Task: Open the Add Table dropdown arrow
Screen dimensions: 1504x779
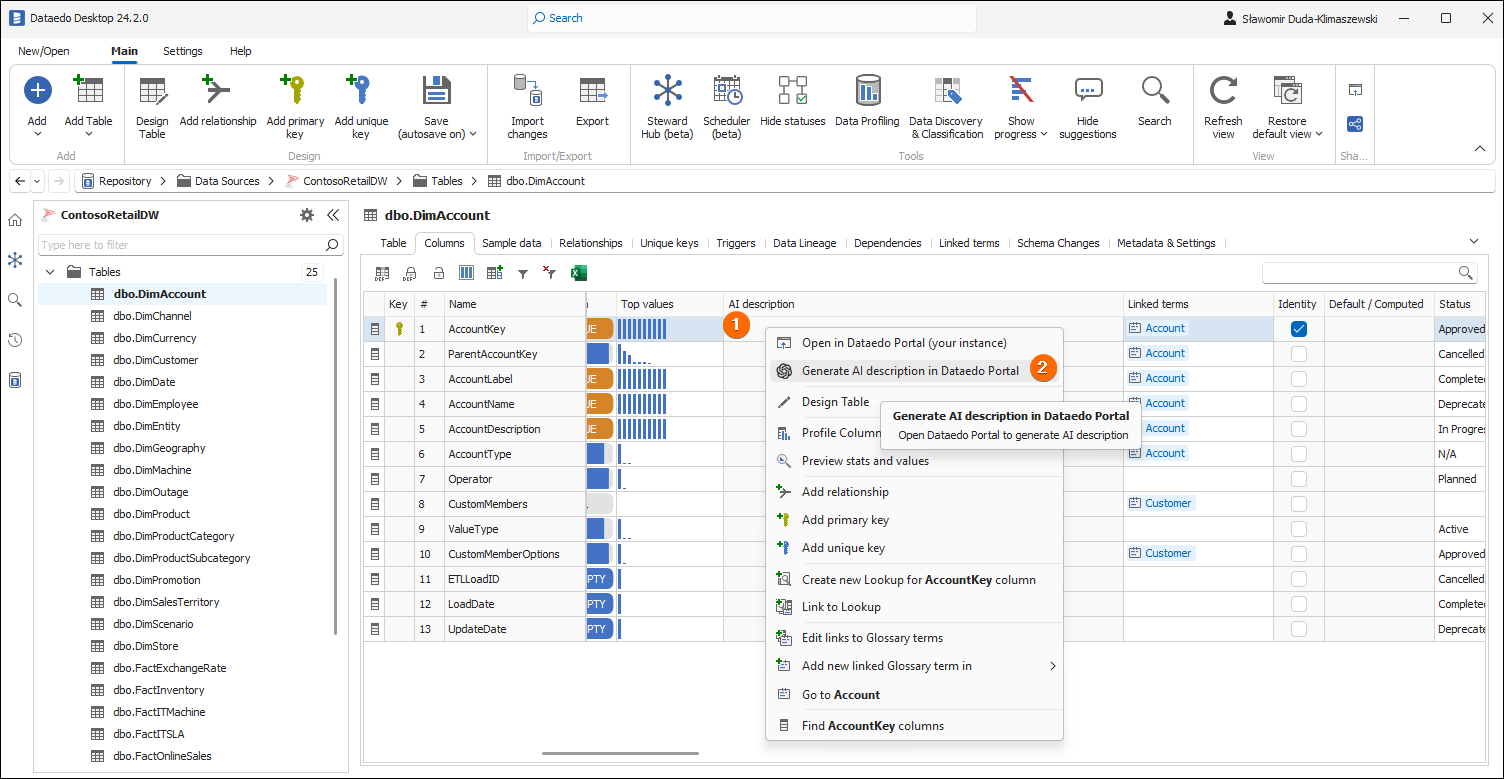Action: coord(89,134)
